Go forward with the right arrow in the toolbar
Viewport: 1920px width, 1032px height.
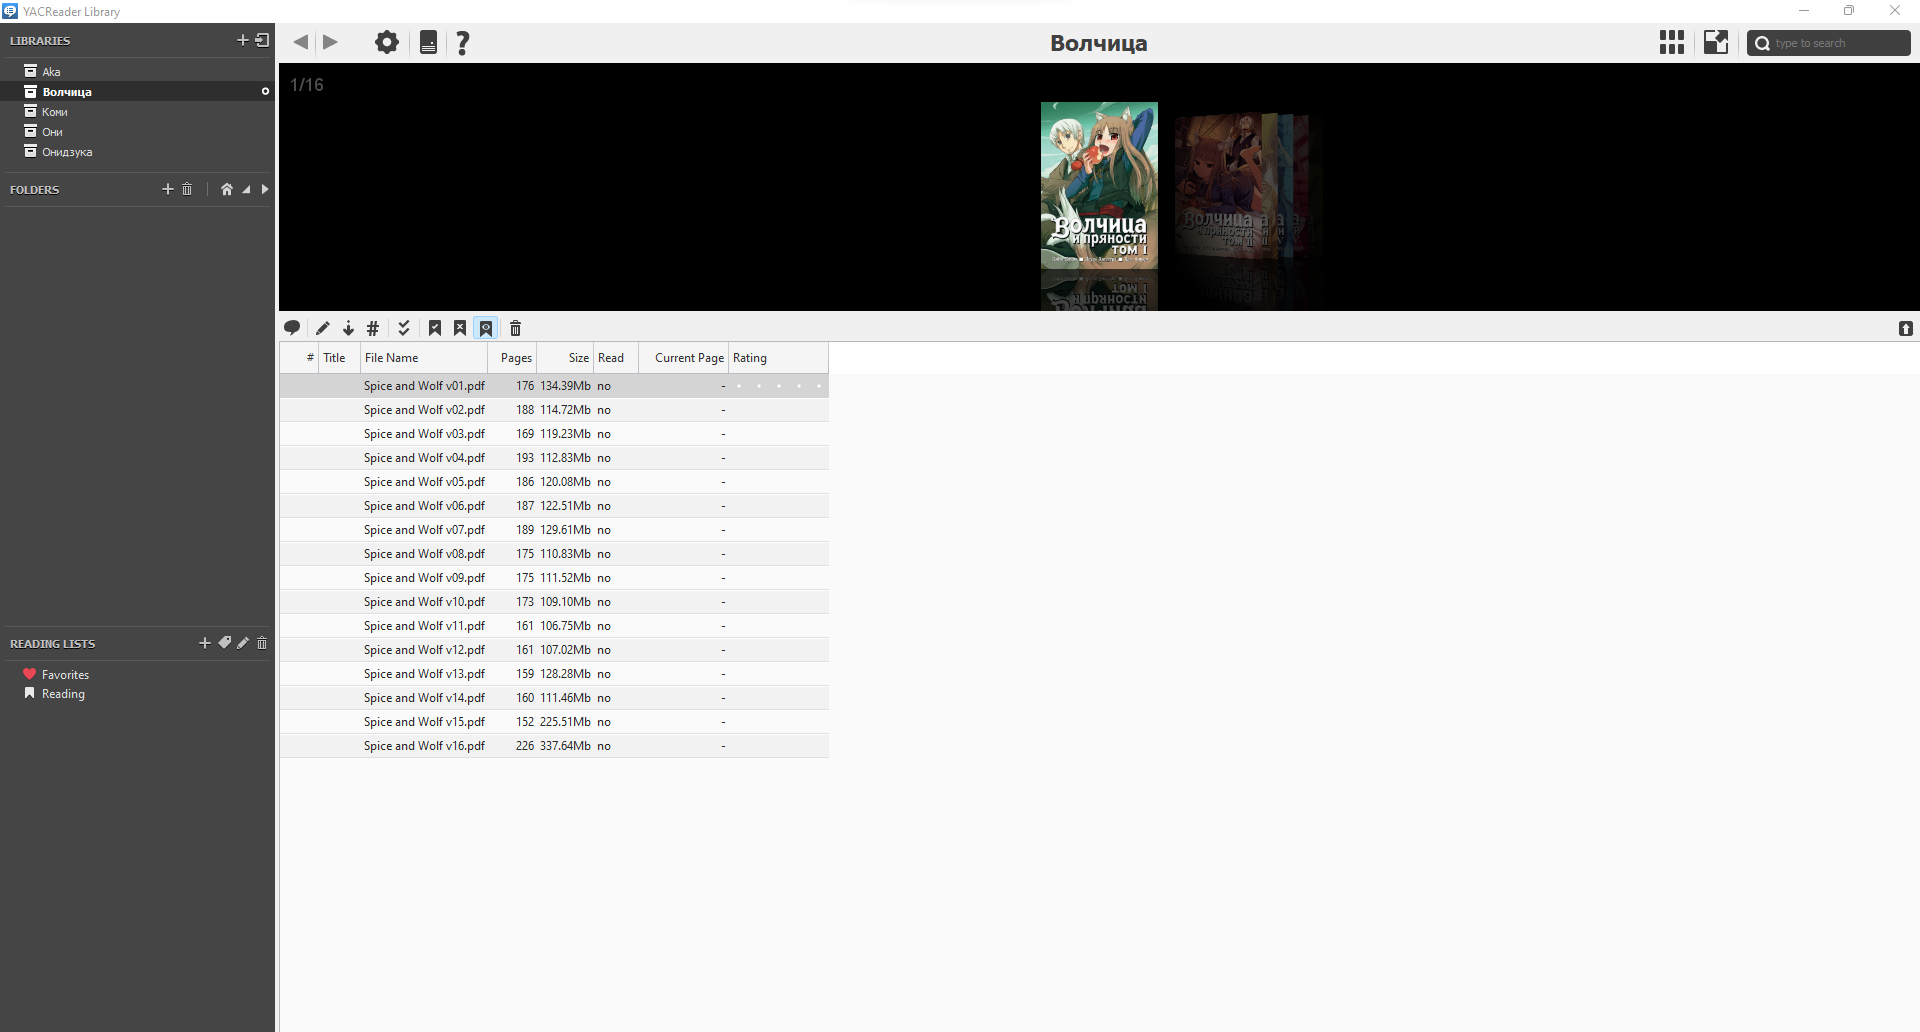[x=330, y=42]
